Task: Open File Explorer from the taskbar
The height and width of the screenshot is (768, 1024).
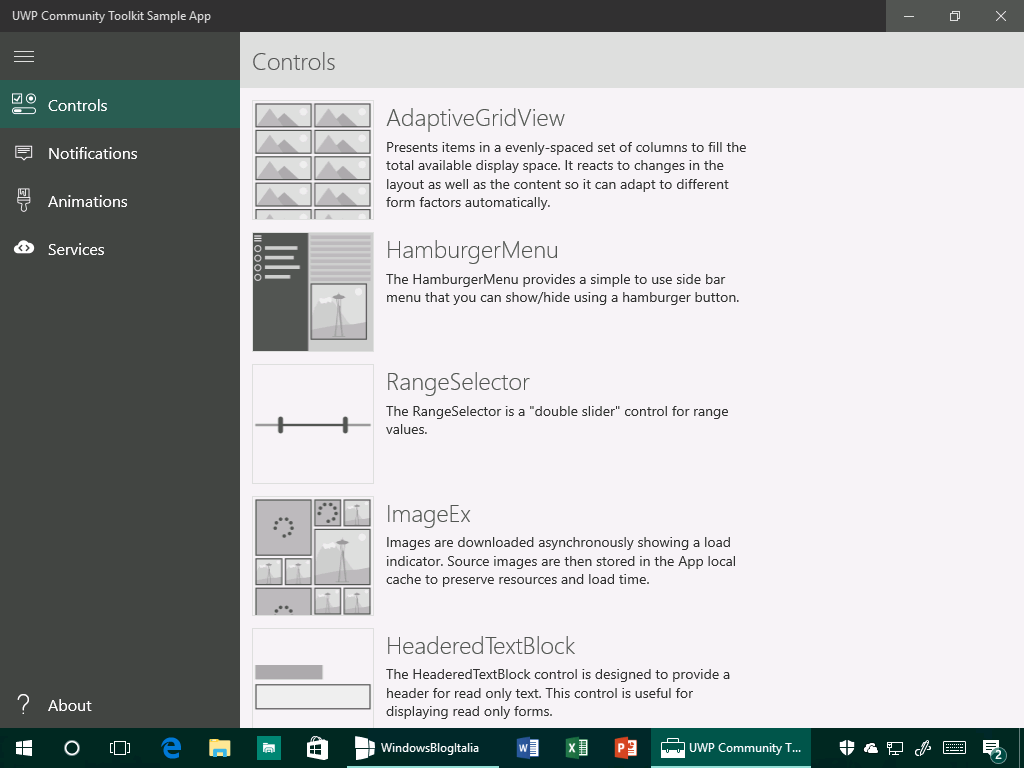Action: click(x=219, y=748)
